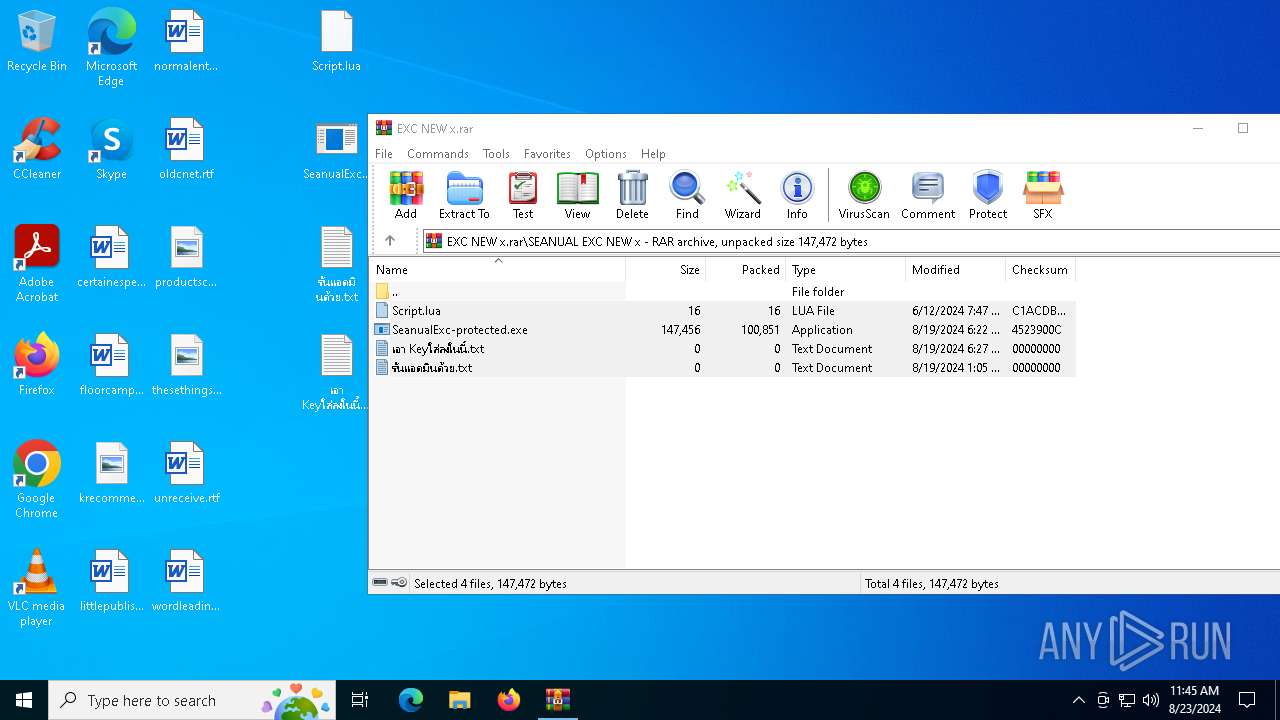Select the unreceive.rtf desktop document
This screenshot has height=720, width=1280.
coord(186,473)
